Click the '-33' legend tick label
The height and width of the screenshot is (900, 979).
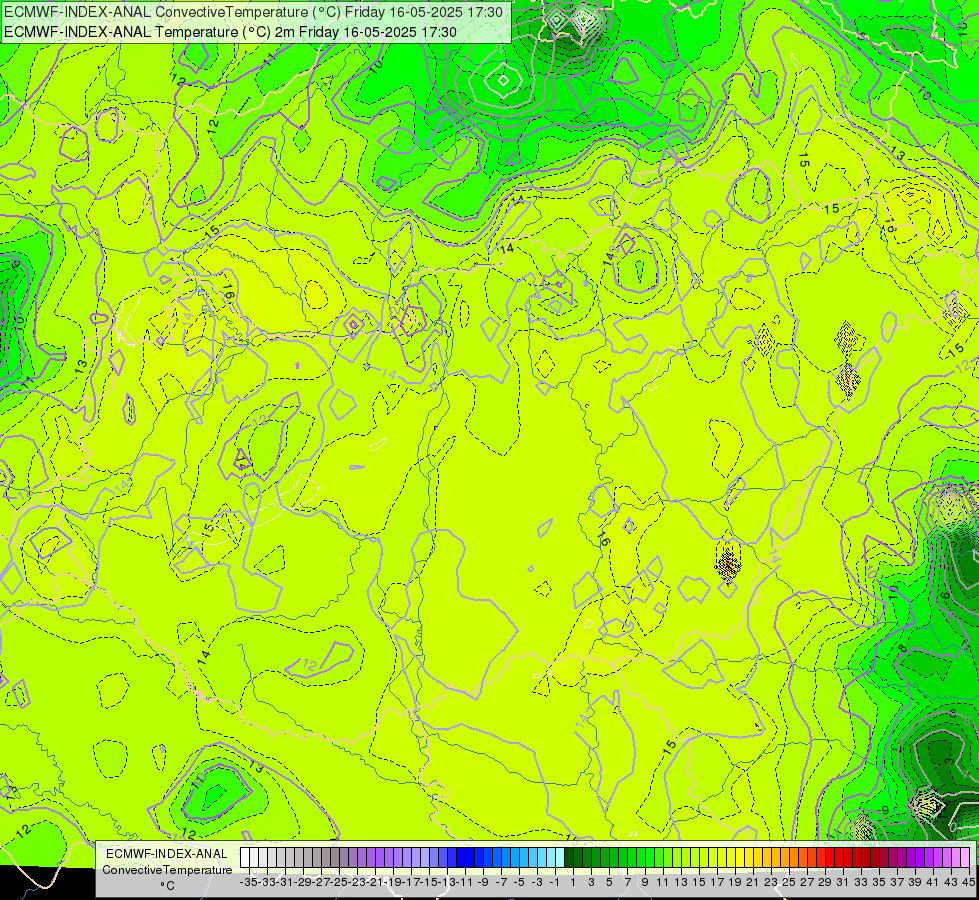(267, 882)
